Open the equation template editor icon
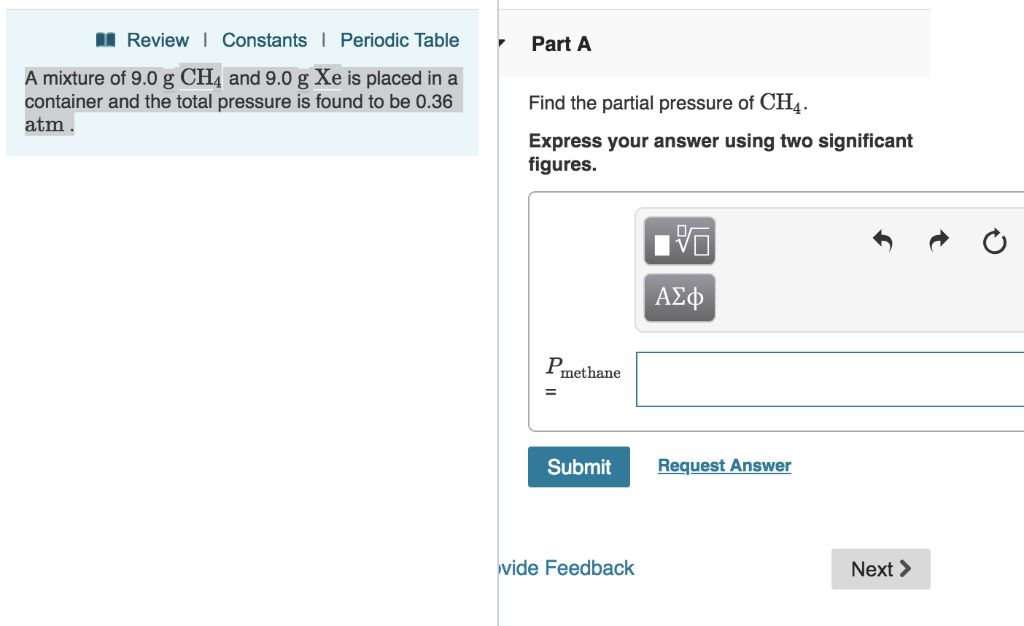The image size is (1024, 626). (679, 240)
